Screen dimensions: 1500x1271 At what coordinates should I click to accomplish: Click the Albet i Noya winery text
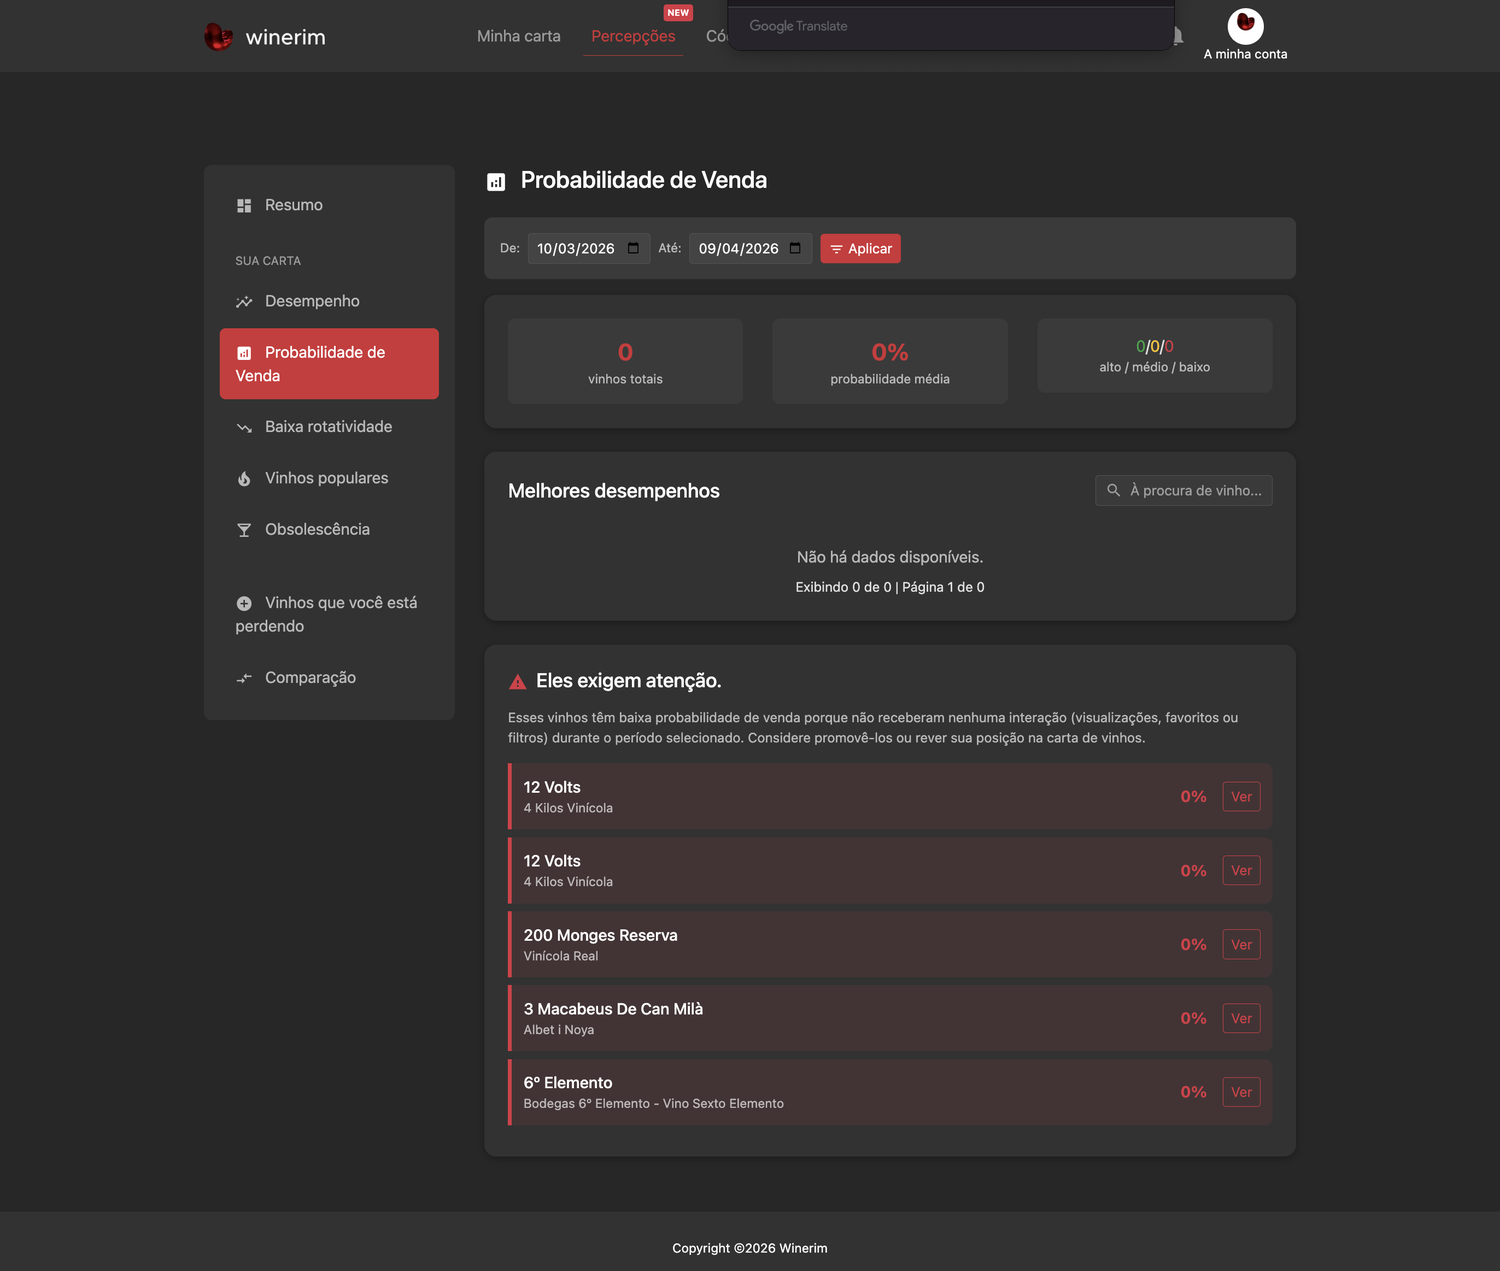(x=559, y=1030)
